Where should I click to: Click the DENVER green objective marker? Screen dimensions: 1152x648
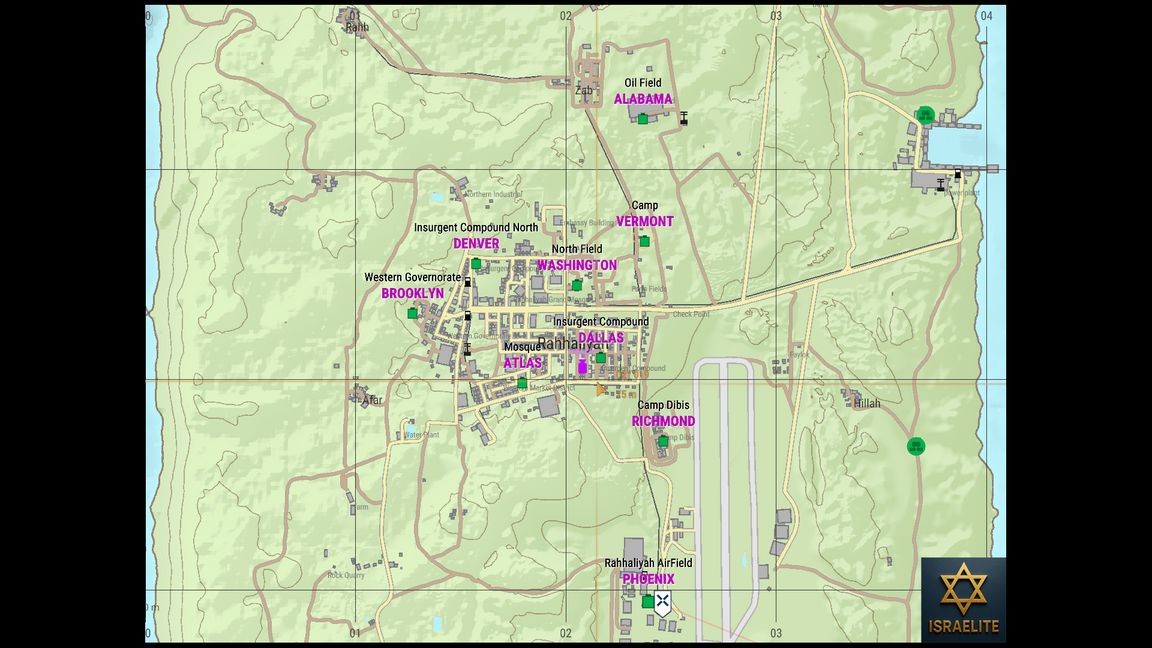(476, 264)
